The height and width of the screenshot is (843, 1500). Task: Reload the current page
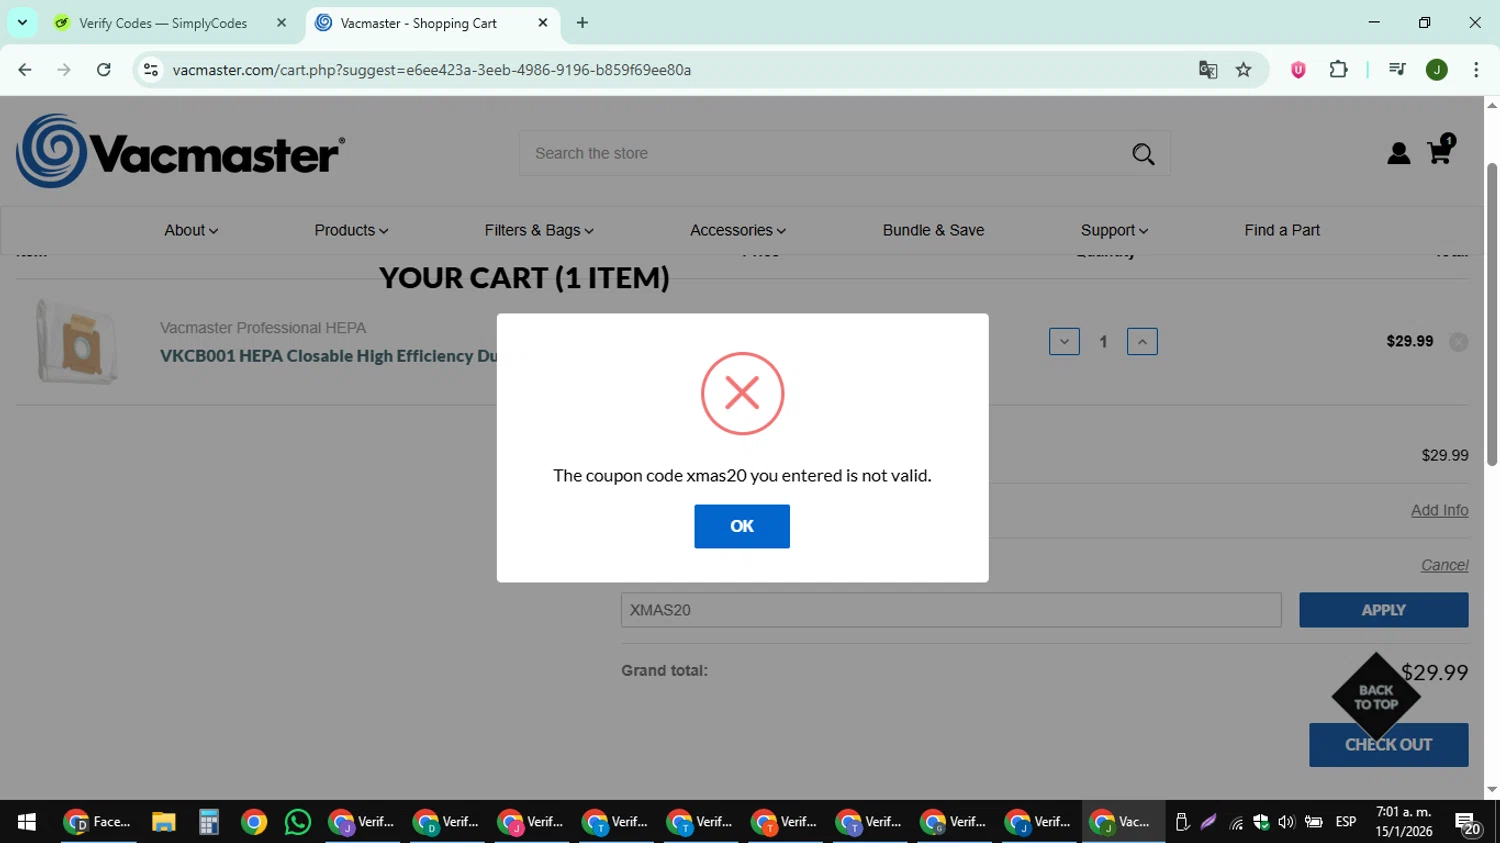pyautogui.click(x=103, y=69)
